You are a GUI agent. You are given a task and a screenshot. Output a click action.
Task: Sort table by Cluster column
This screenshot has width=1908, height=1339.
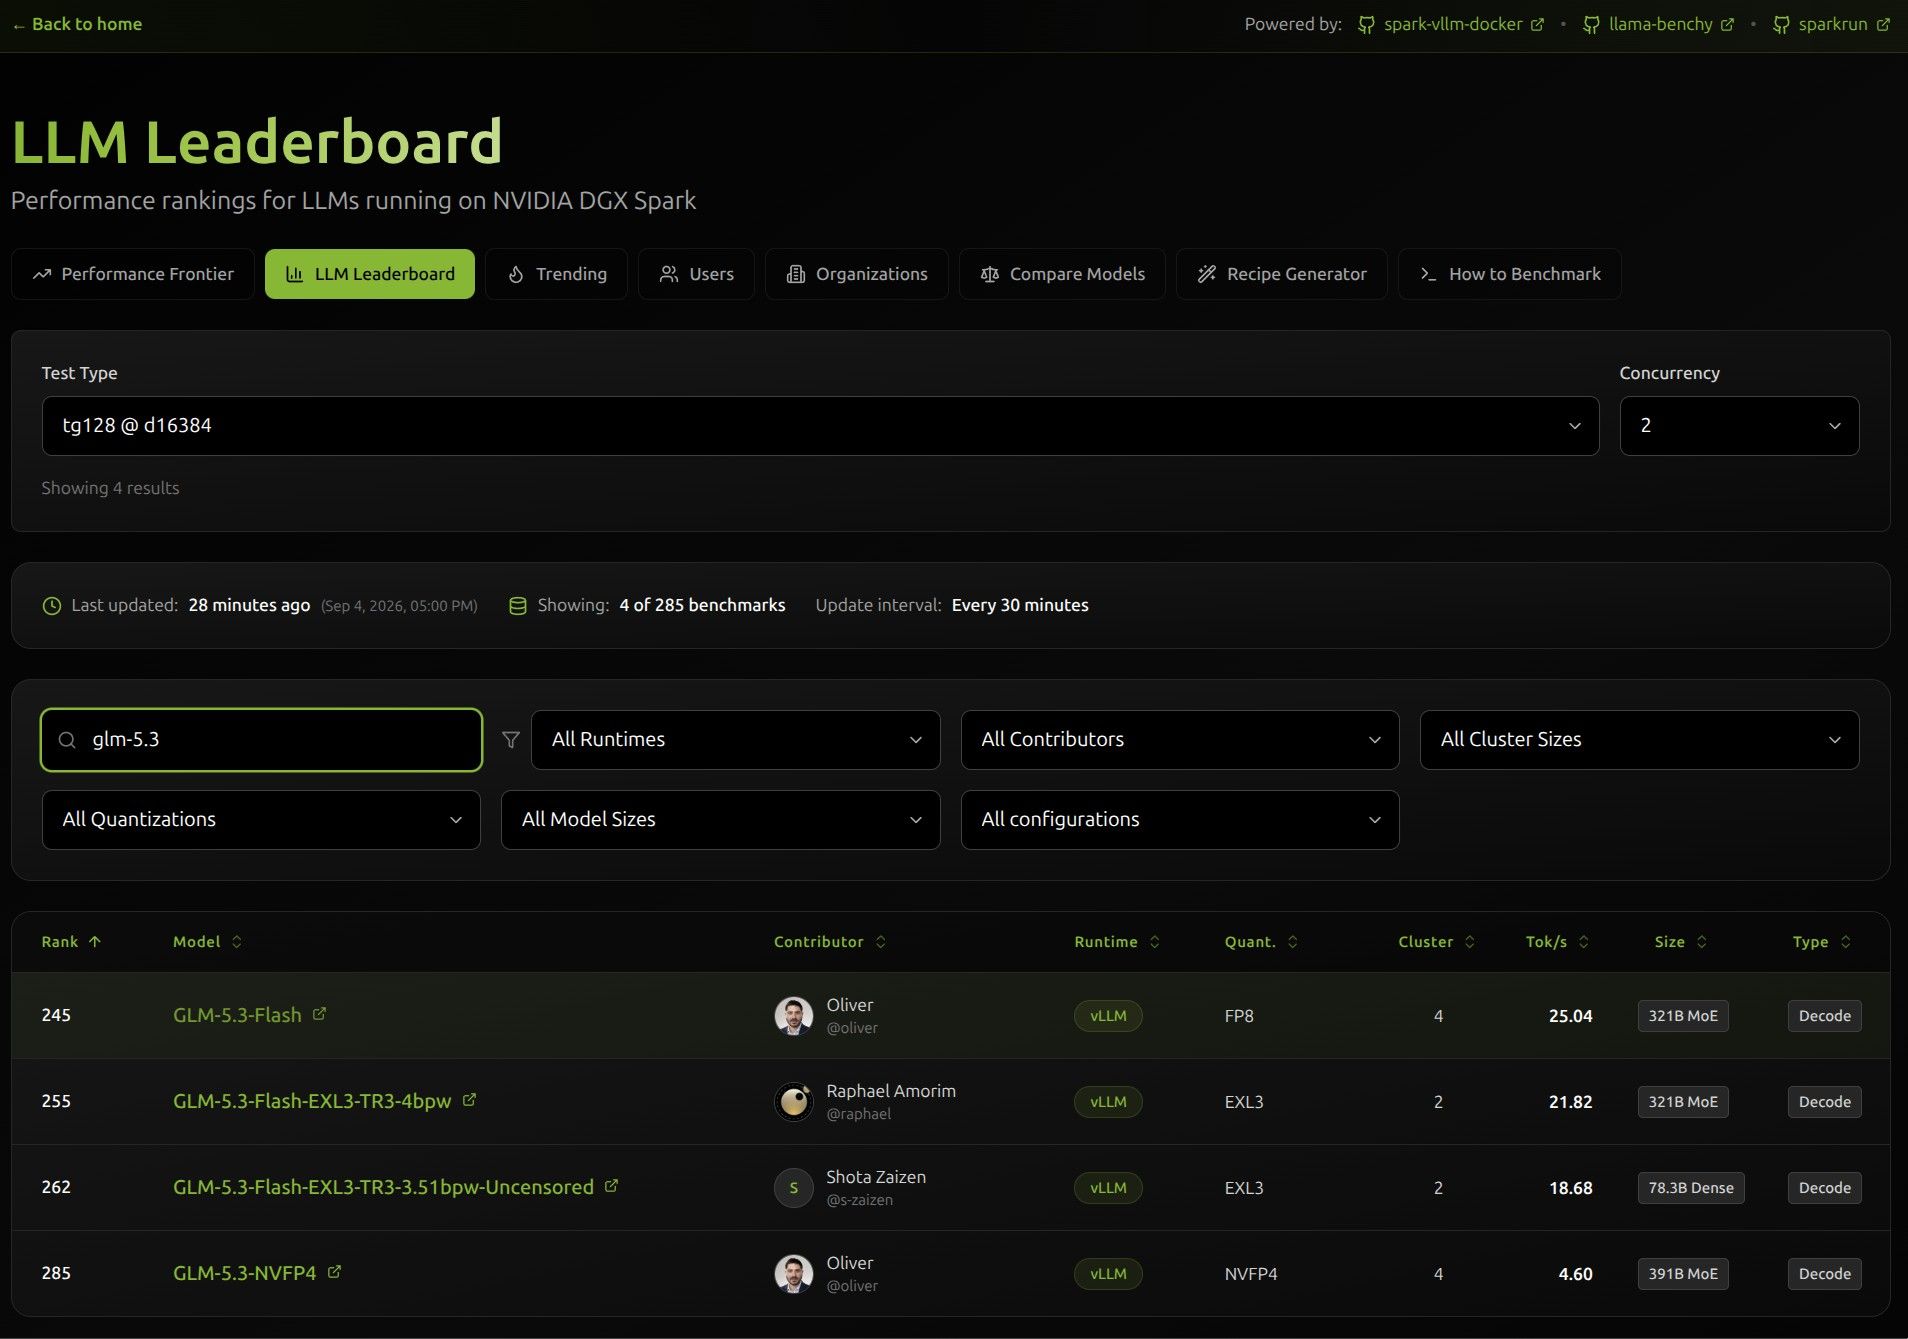(x=1436, y=942)
